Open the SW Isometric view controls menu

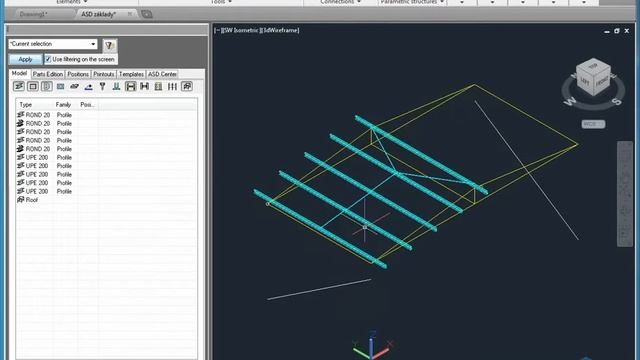[241, 30]
